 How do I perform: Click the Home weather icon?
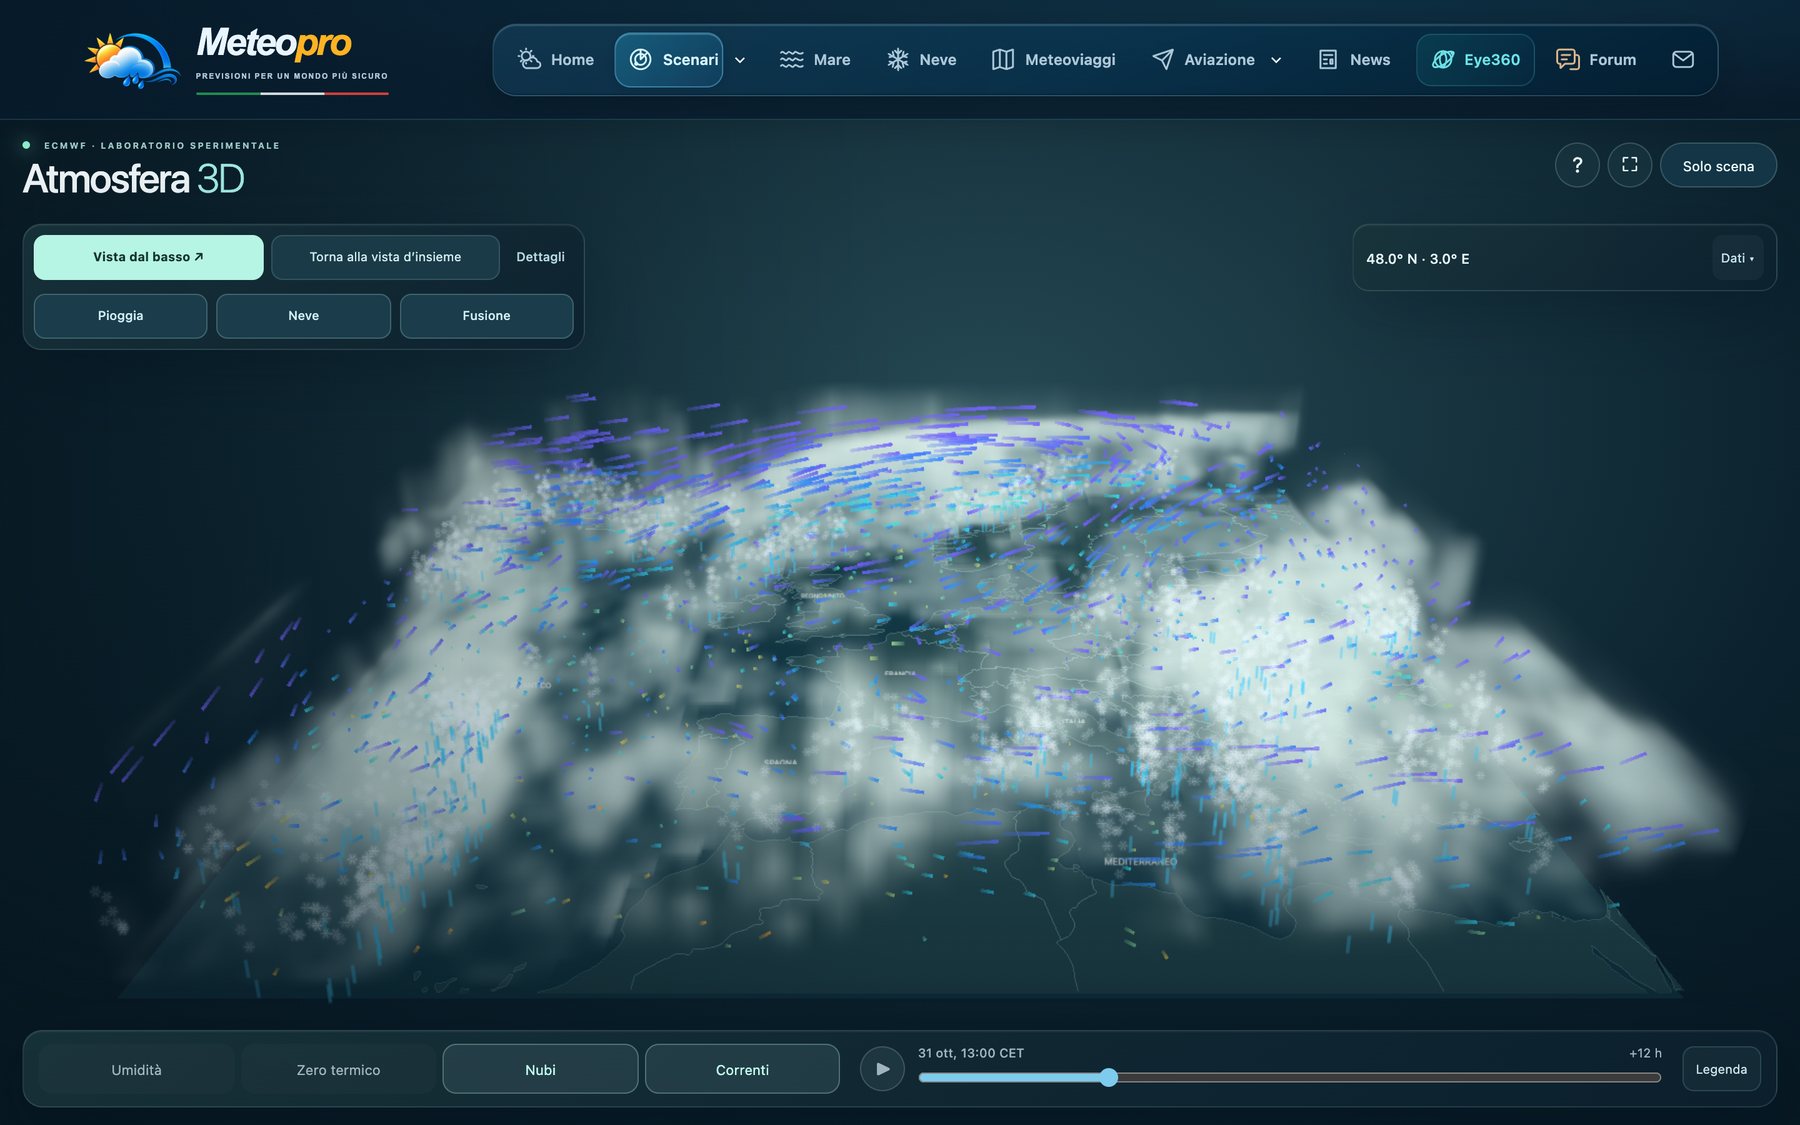pos(529,60)
